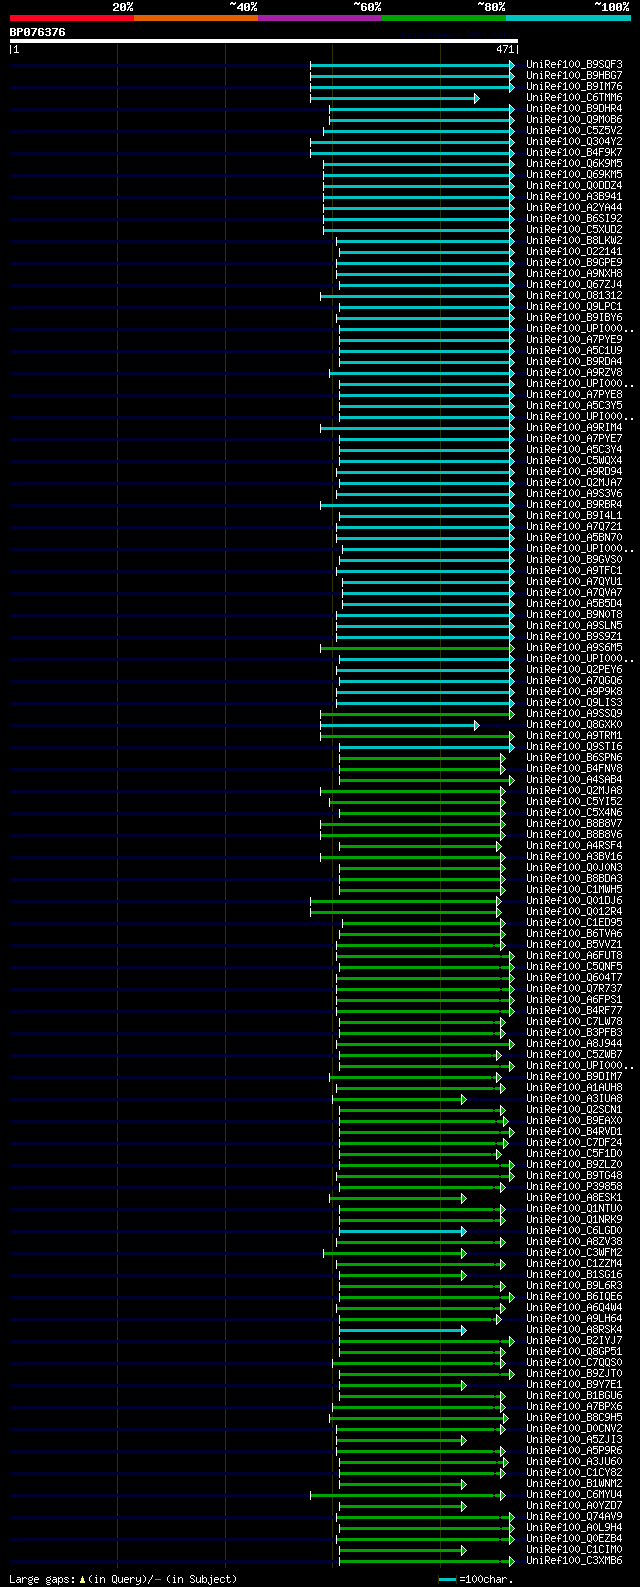The image size is (640, 1587).
Task: Click the 471 query length label
Action: click(504, 49)
